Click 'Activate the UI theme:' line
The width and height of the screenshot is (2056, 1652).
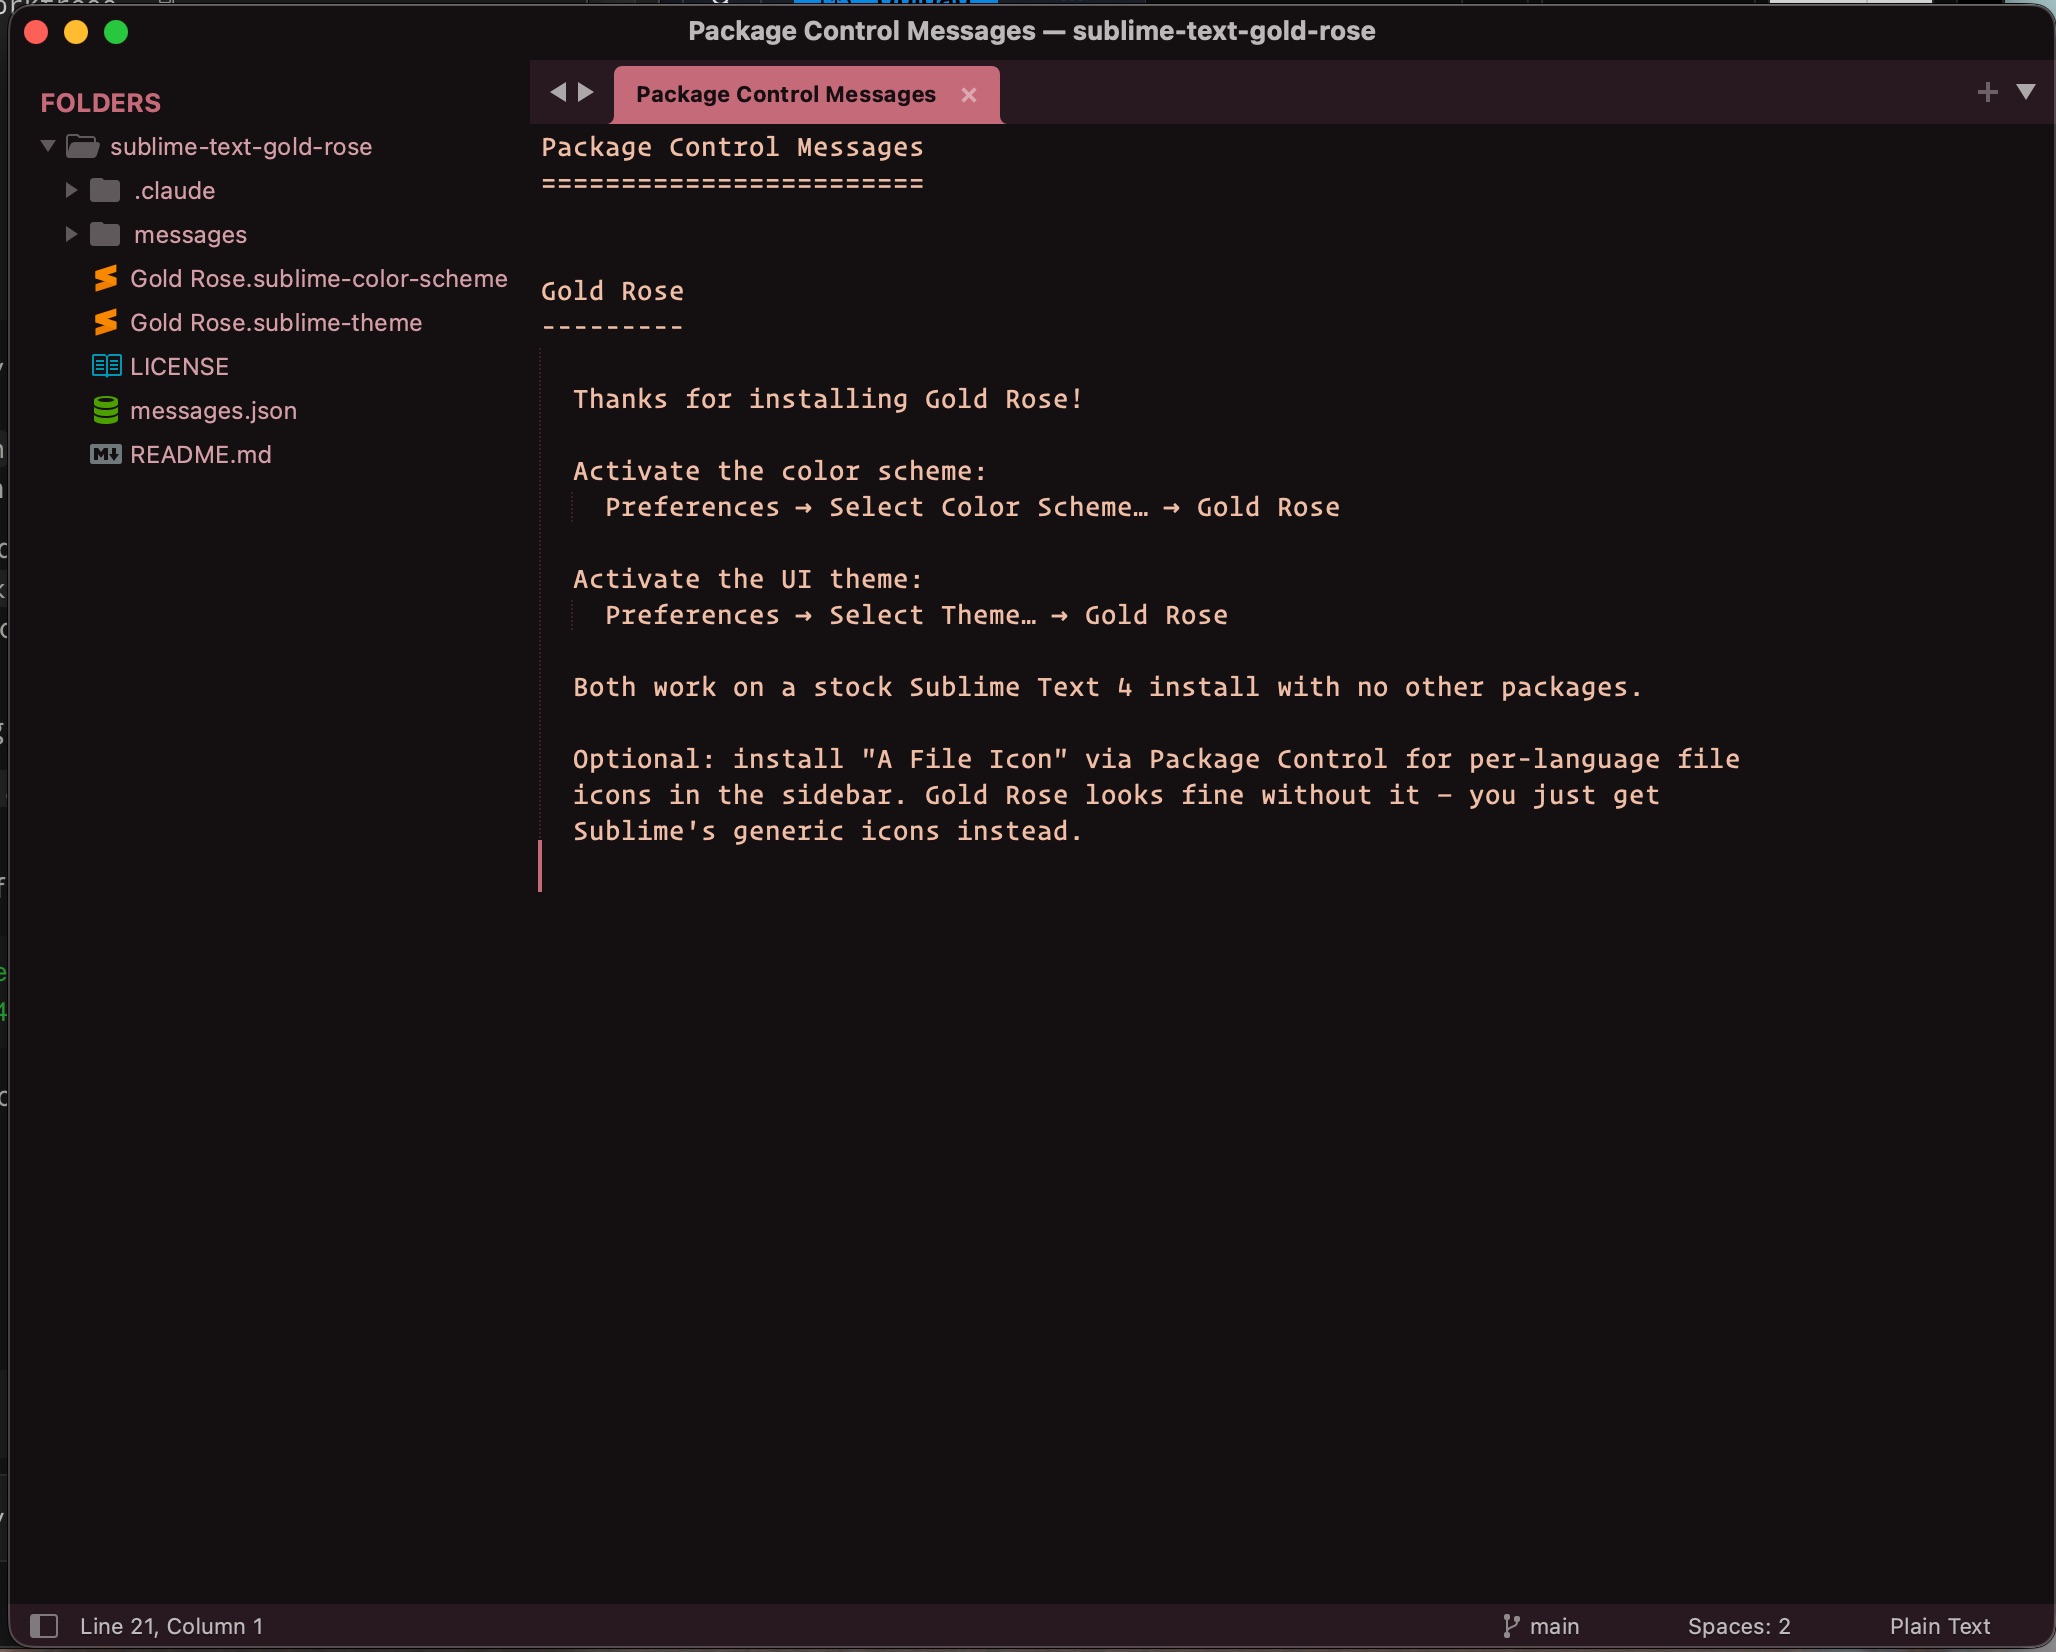point(748,579)
